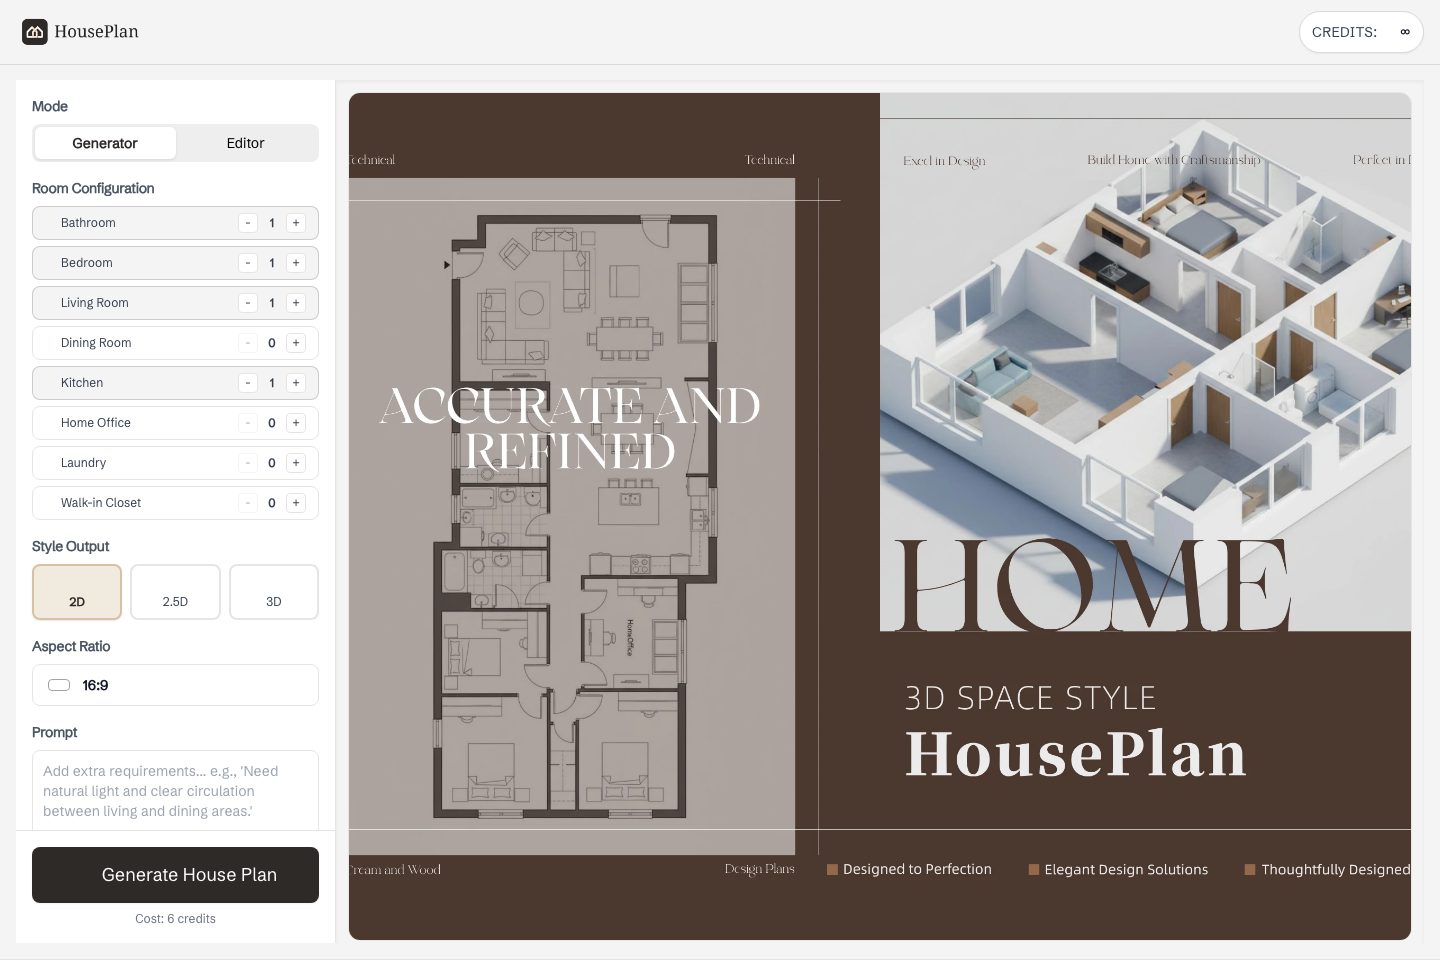Decrease Kitchen count with minus
This screenshot has width=1440, height=960.
248,383
